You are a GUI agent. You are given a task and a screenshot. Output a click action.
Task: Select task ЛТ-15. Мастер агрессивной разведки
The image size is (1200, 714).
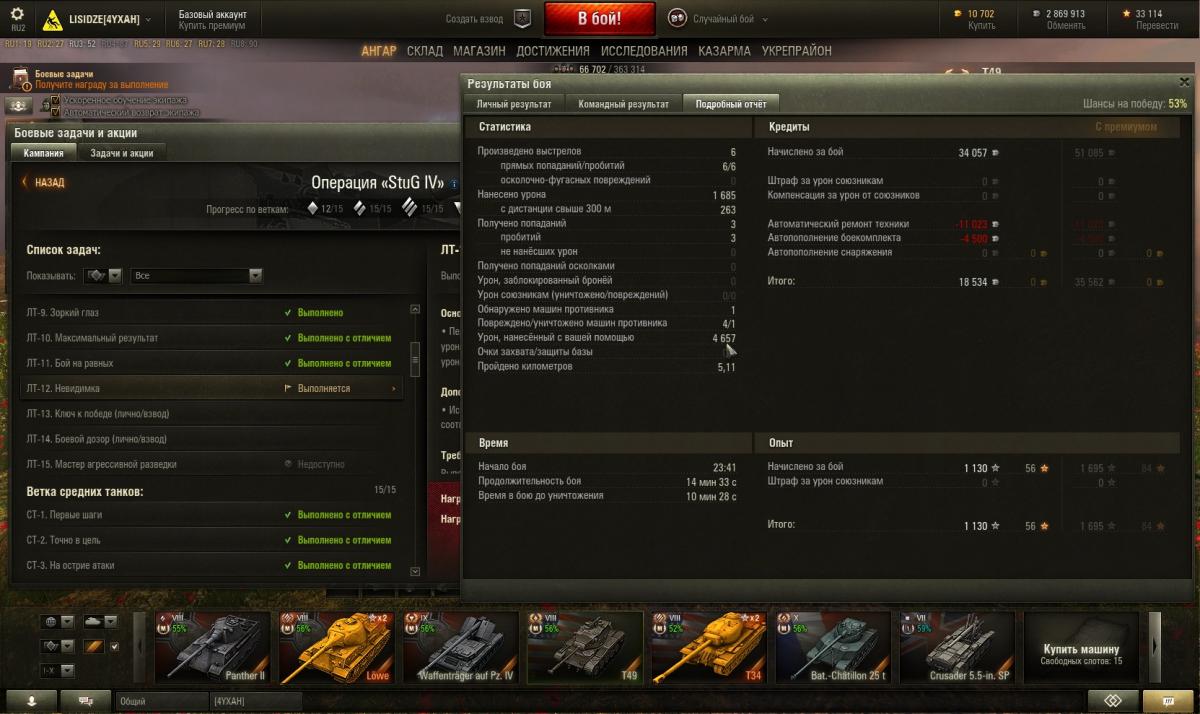212,464
